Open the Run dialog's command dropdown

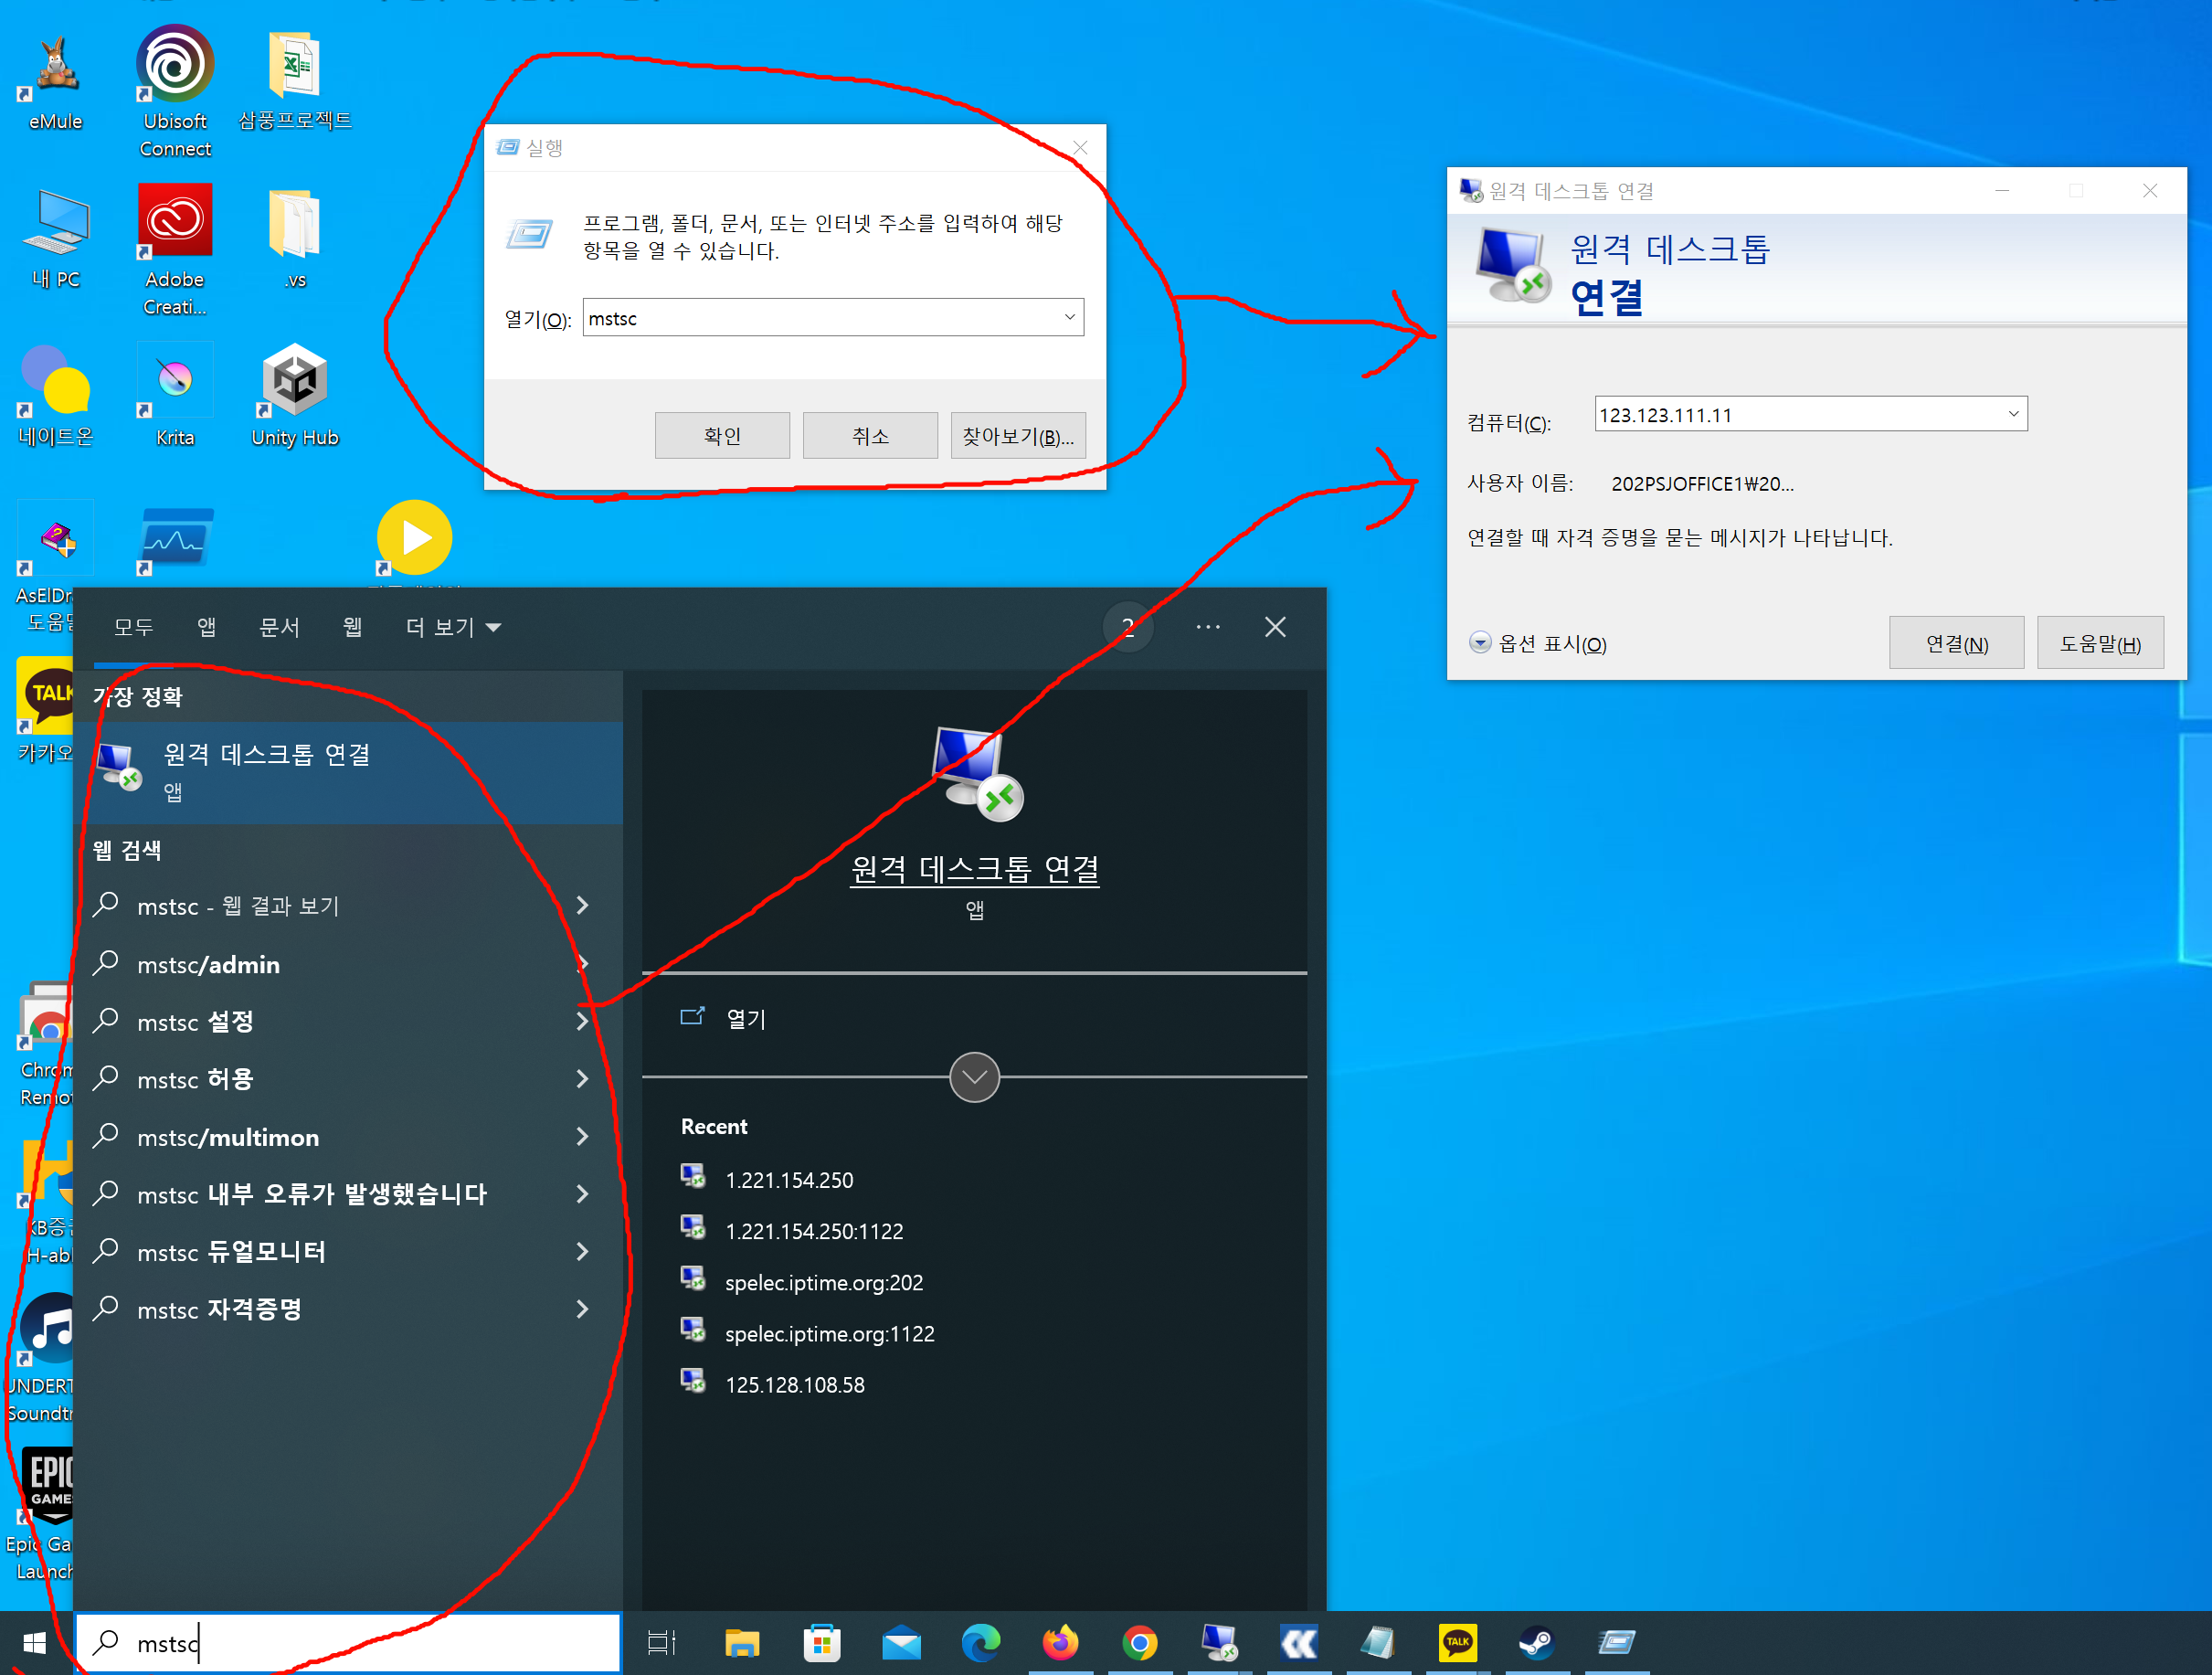1069,317
